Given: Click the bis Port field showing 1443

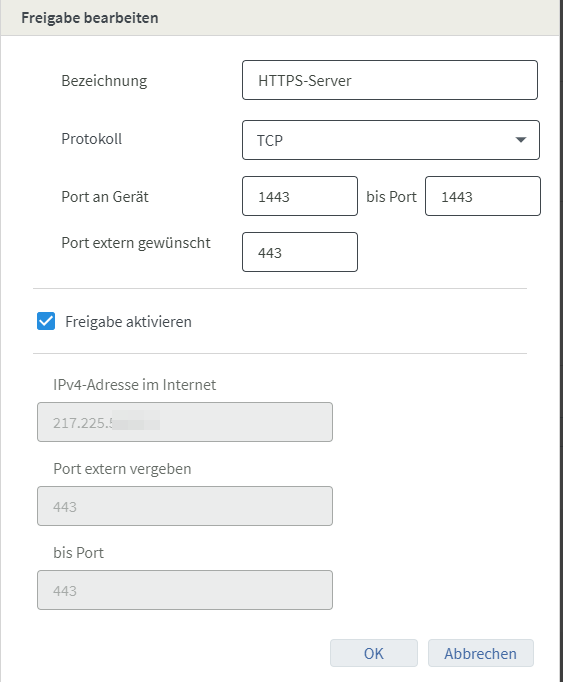Looking at the screenshot, I should point(483,196).
